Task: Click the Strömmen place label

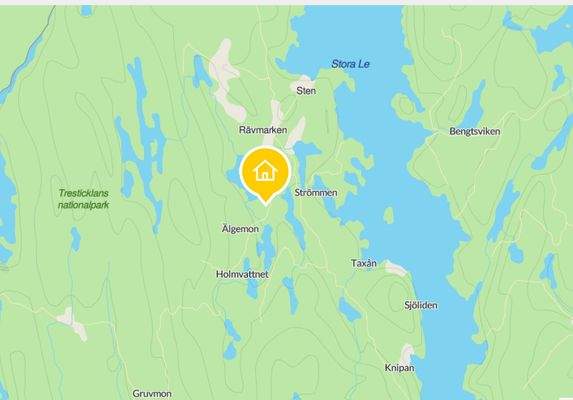Action: click(316, 193)
